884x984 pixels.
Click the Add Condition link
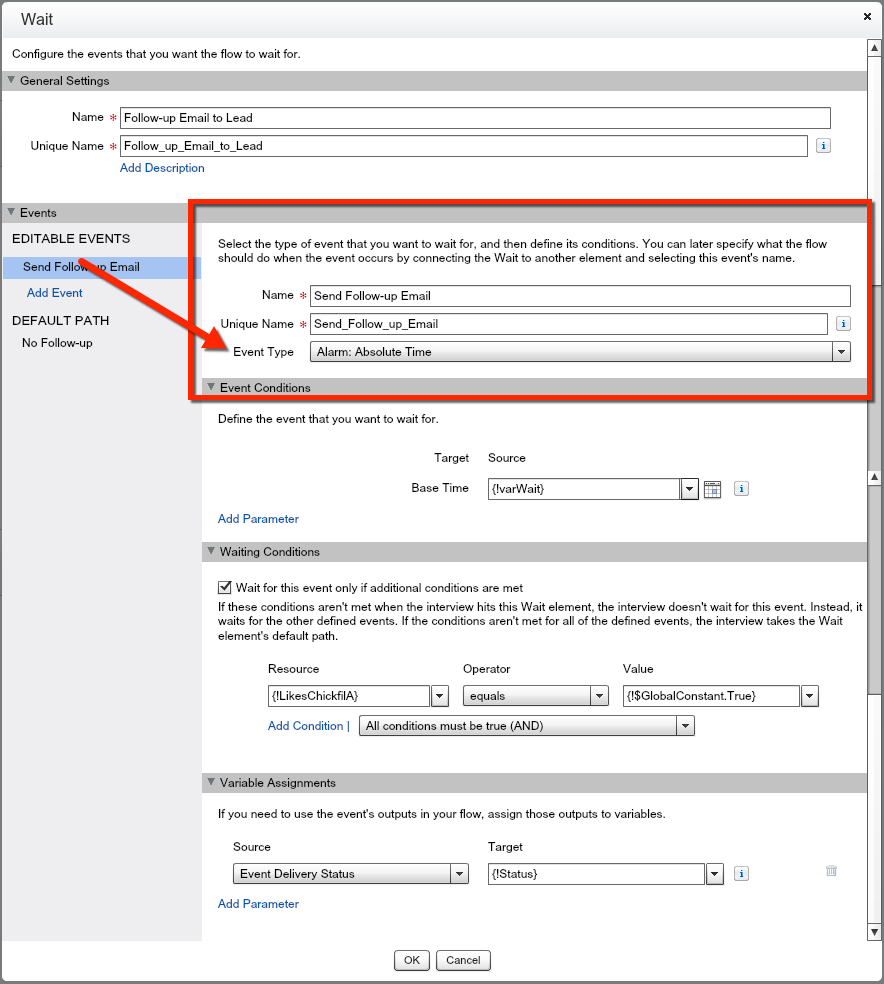[x=305, y=726]
